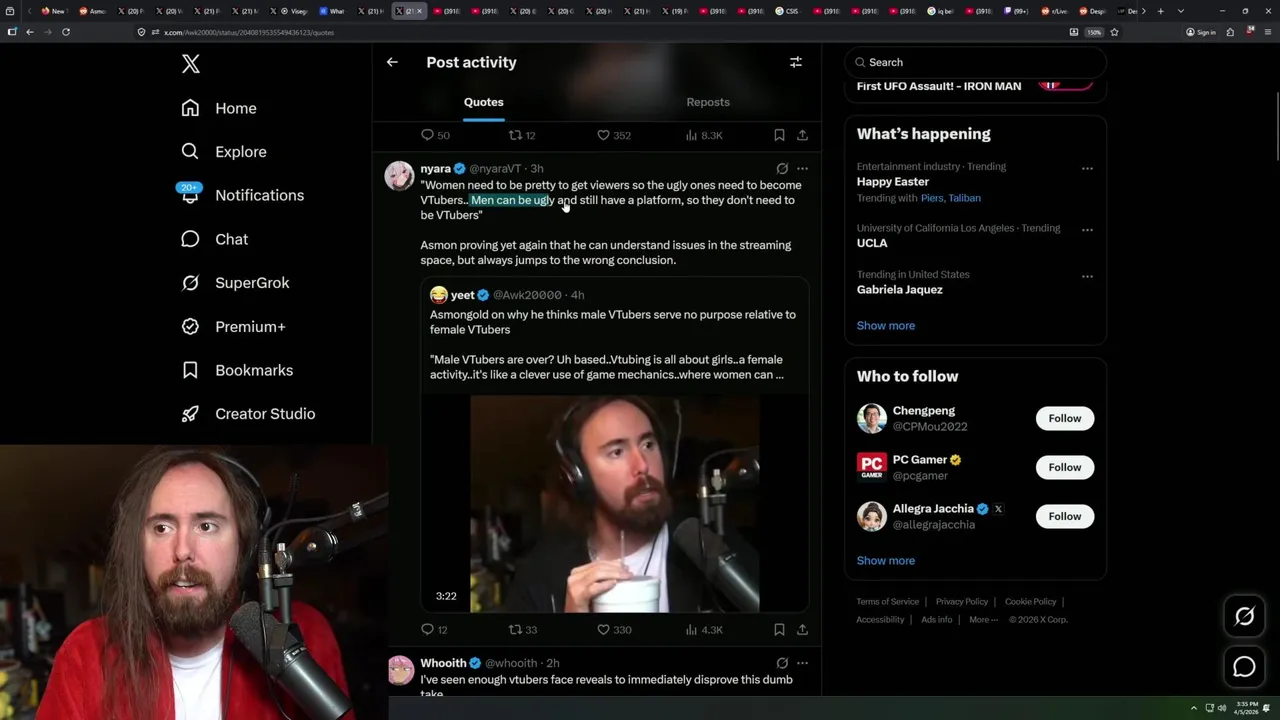The height and width of the screenshot is (720, 1280).
Task: Click the browser Sign in button
Action: pyautogui.click(x=1201, y=32)
